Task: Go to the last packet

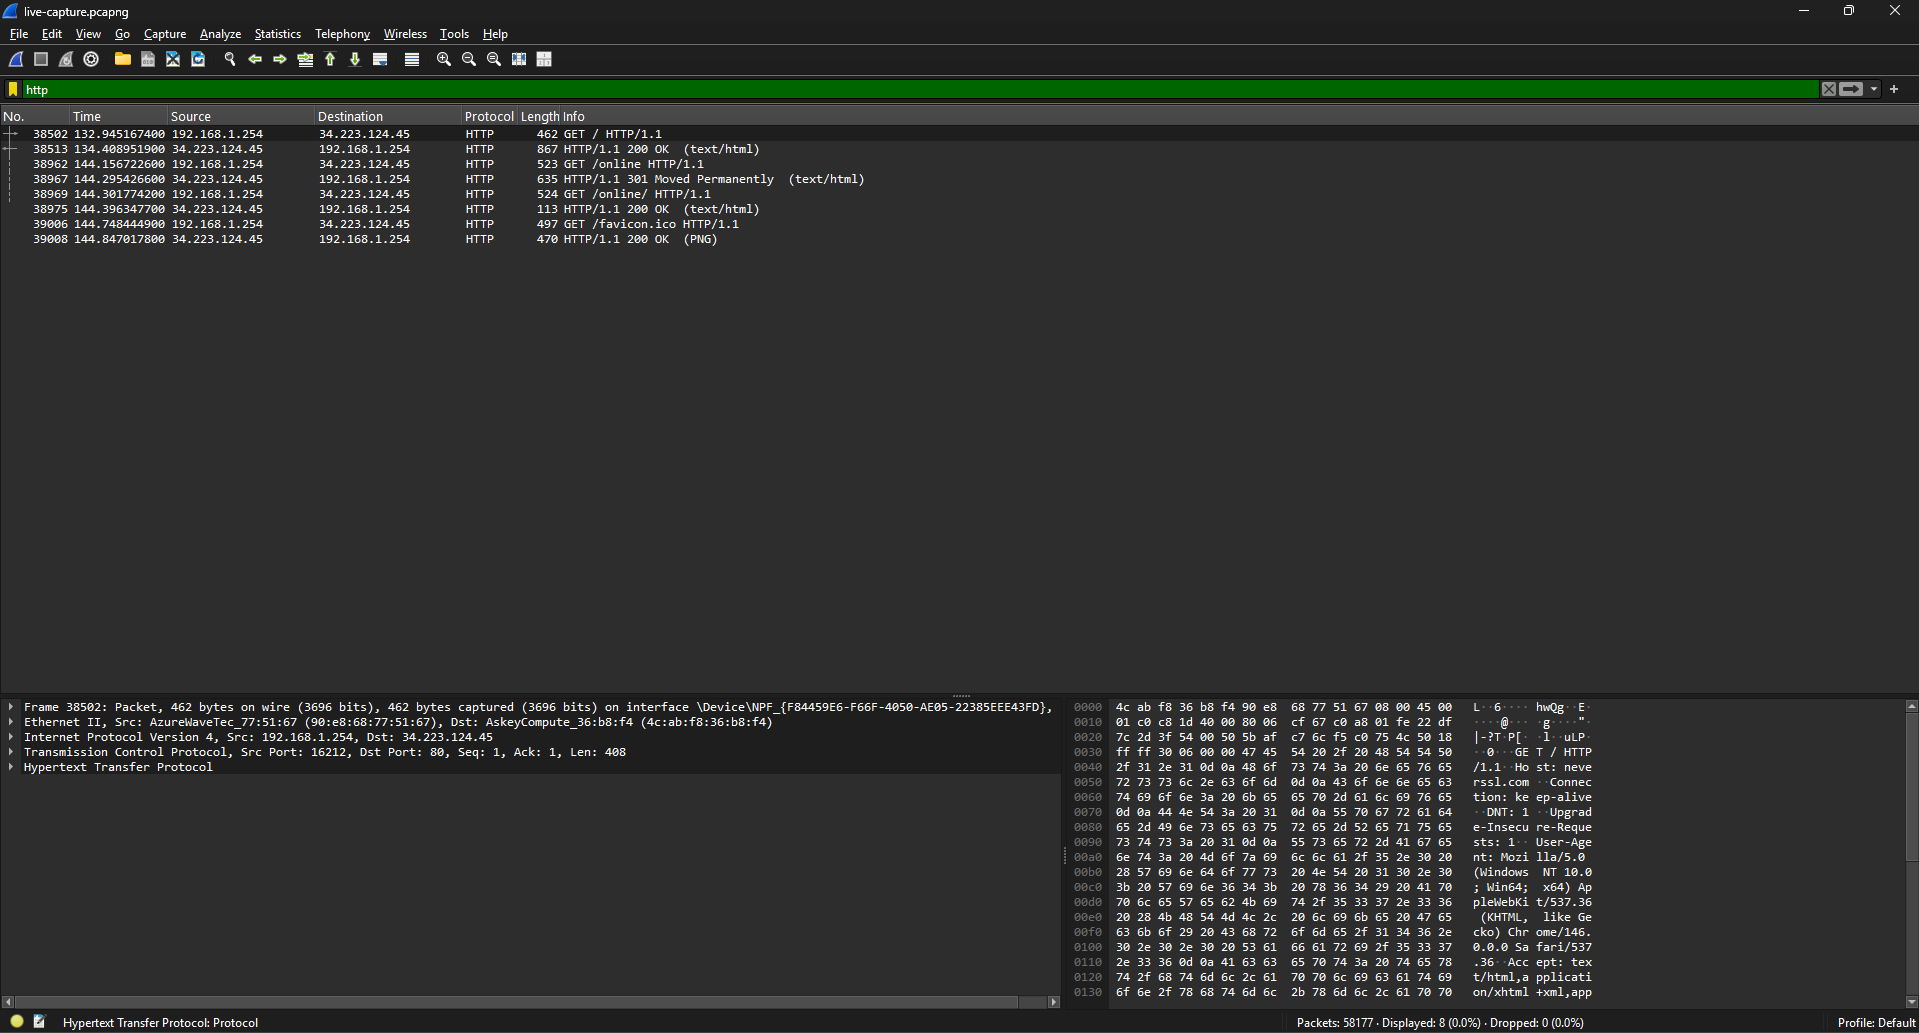Action: click(x=355, y=59)
